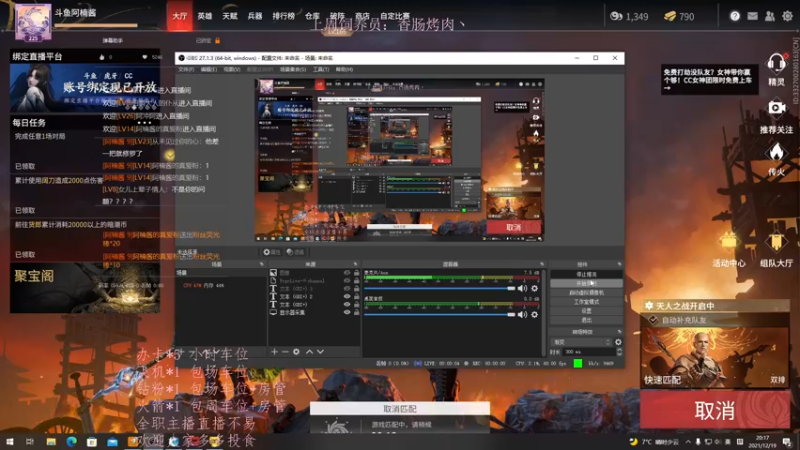
Task: Show hidden system tray icons chevron
Action: pos(688,442)
